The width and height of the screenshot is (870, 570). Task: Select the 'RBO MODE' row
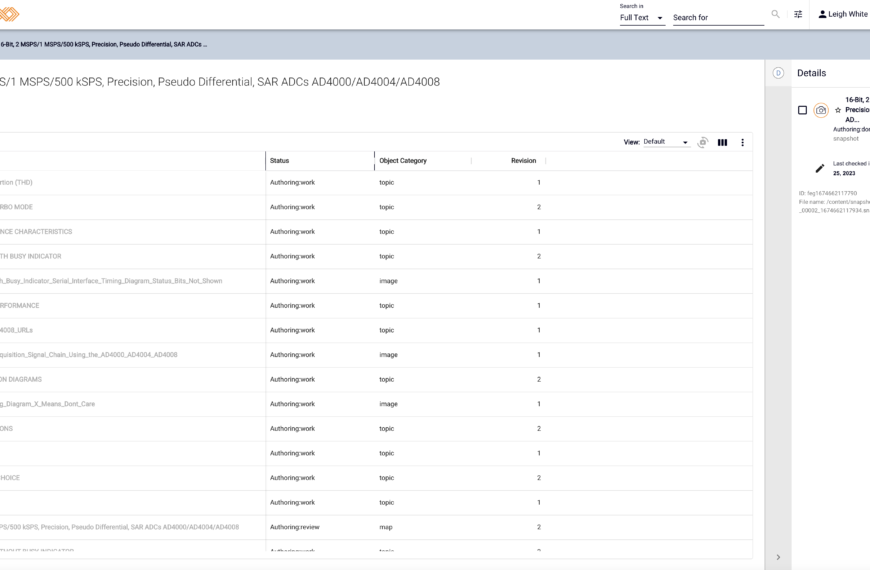(x=376, y=207)
